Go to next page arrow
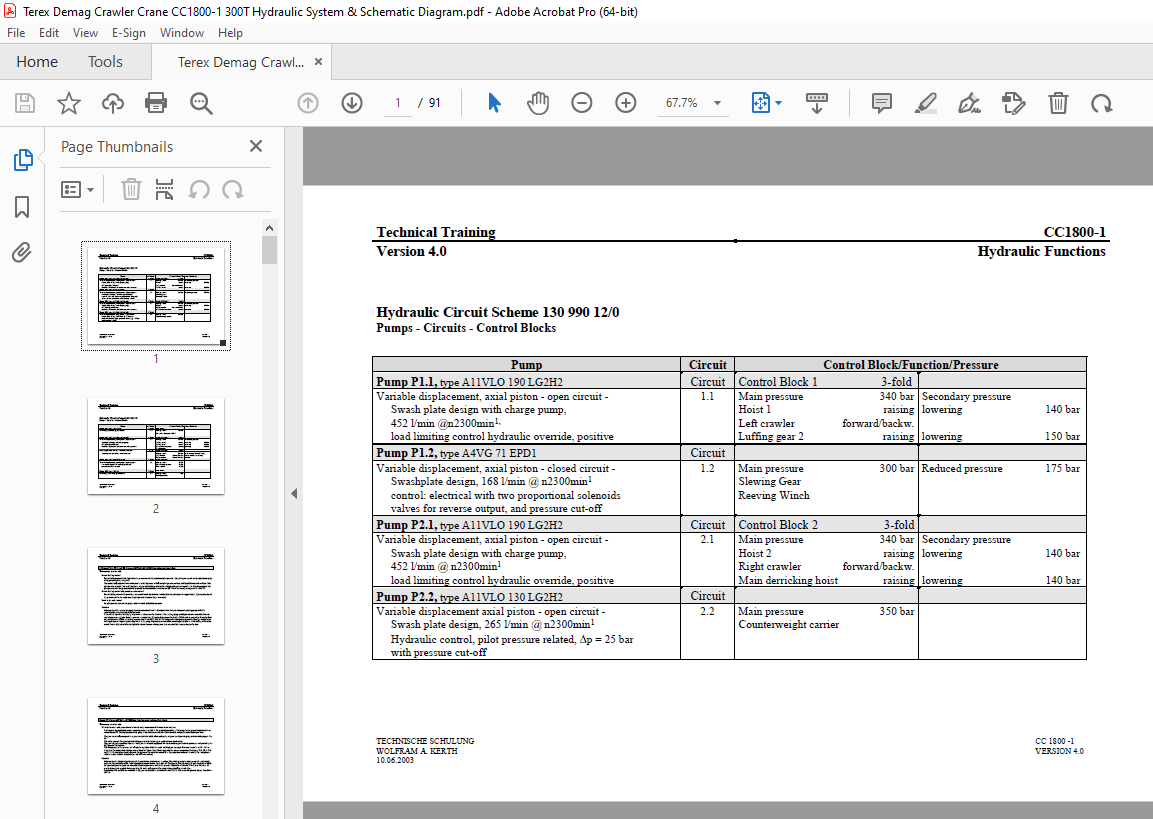This screenshot has height=819, width=1153. (x=352, y=103)
